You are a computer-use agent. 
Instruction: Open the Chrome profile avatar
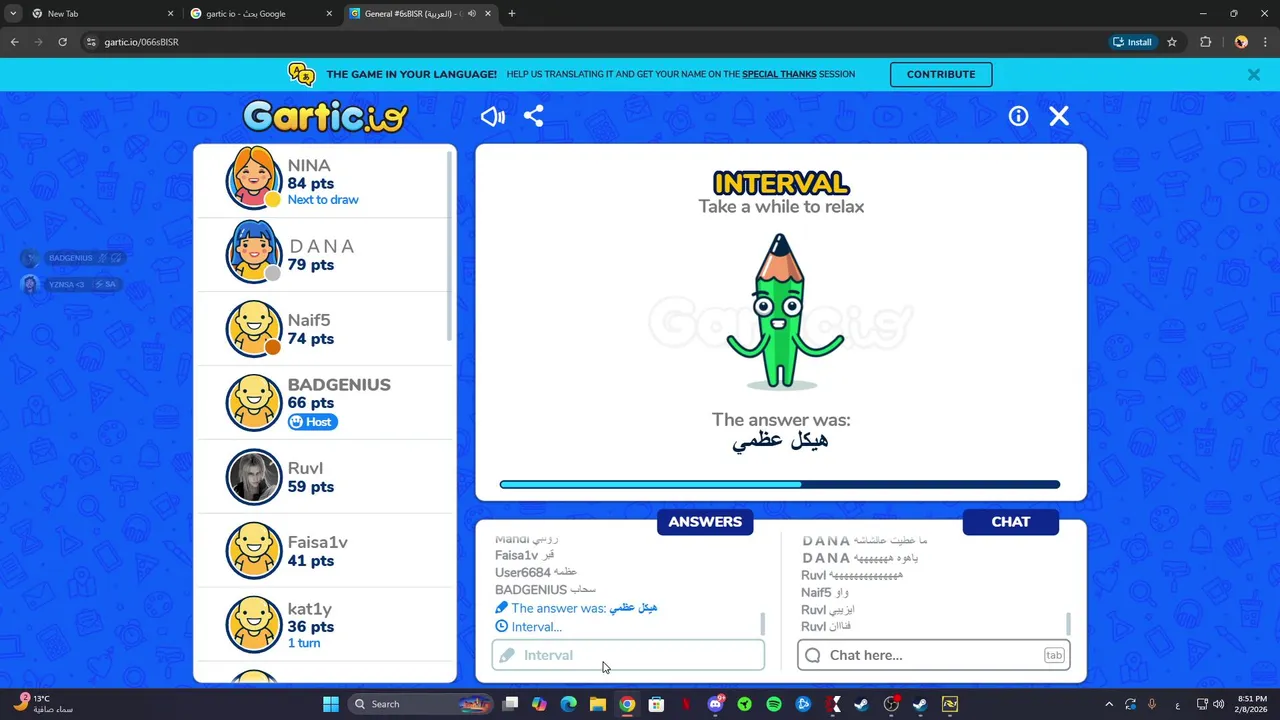(x=1241, y=42)
